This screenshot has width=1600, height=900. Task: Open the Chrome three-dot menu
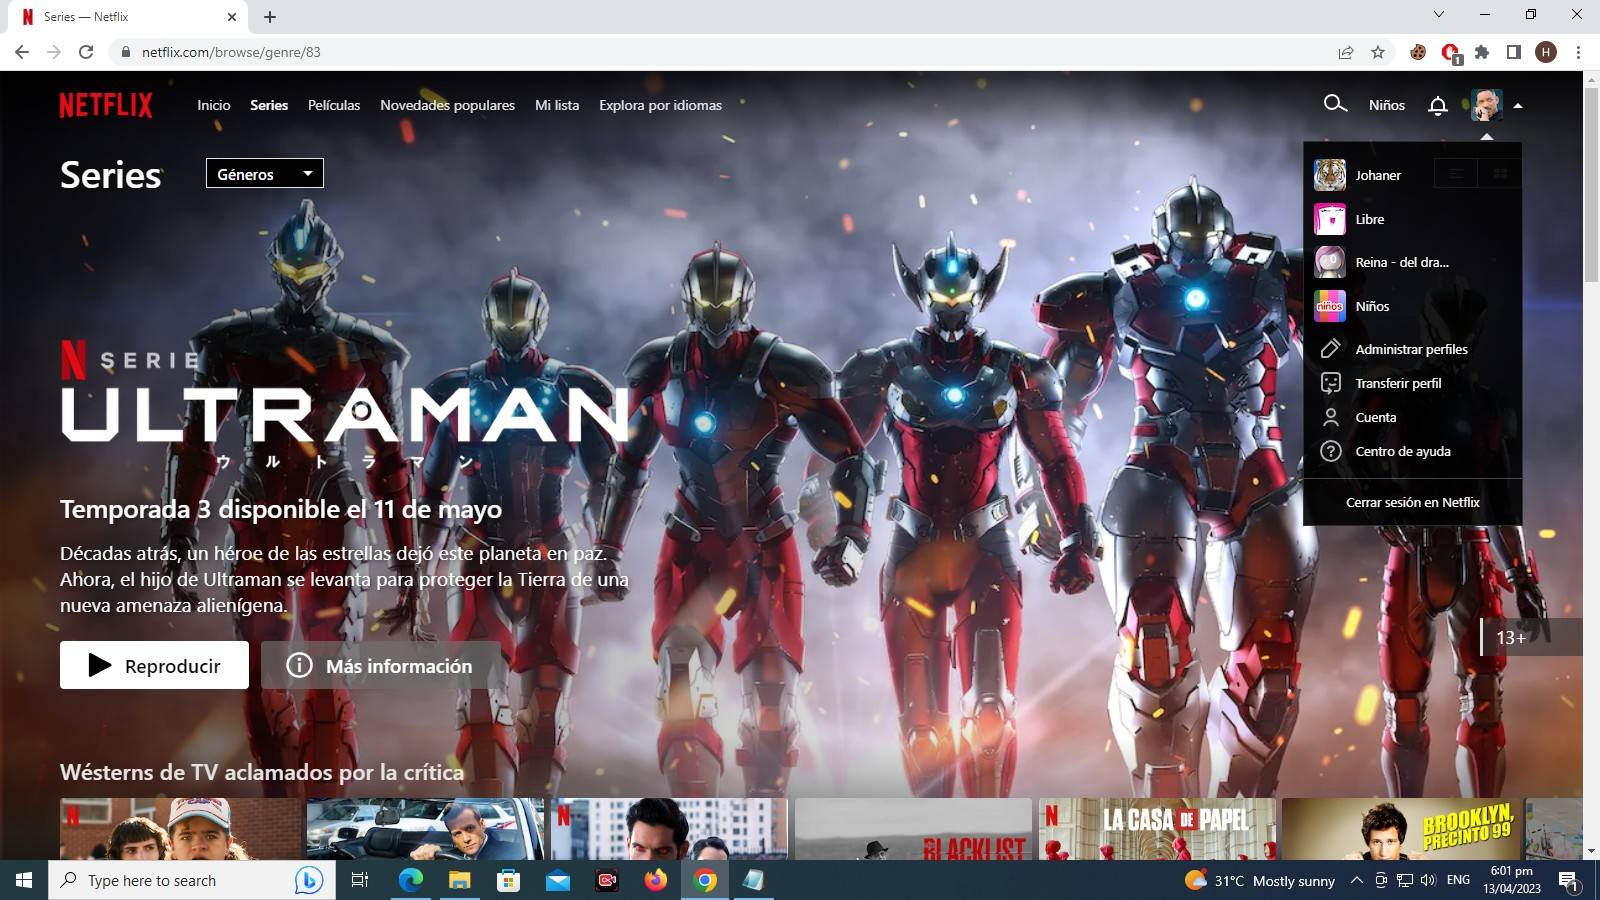(1578, 52)
